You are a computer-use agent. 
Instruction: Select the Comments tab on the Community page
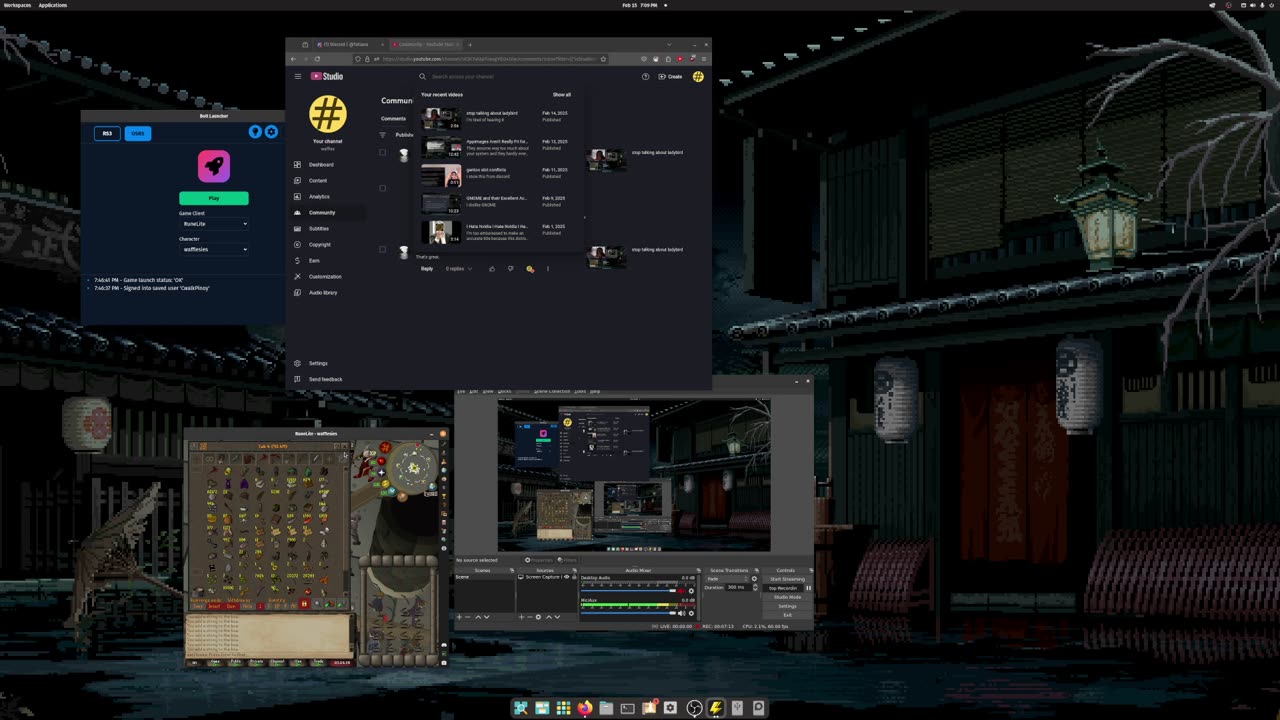pos(393,118)
